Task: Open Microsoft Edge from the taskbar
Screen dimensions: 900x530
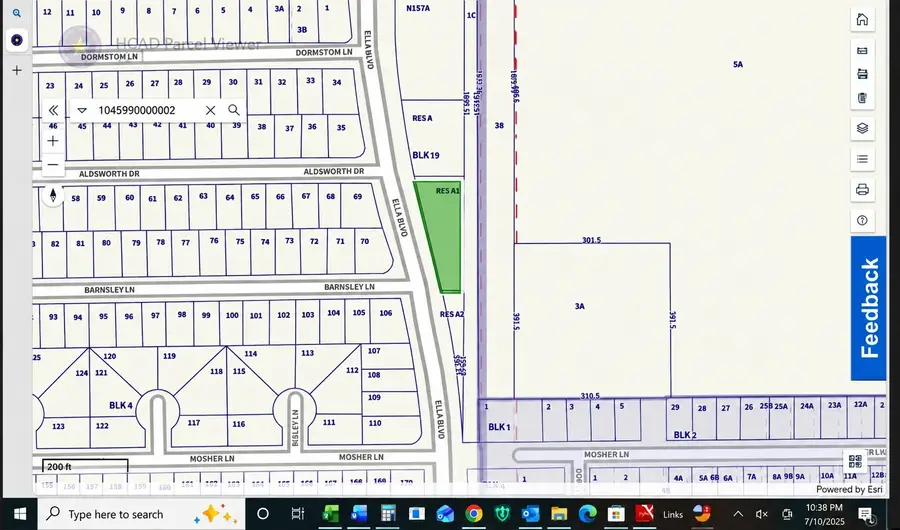Action: [x=587, y=514]
